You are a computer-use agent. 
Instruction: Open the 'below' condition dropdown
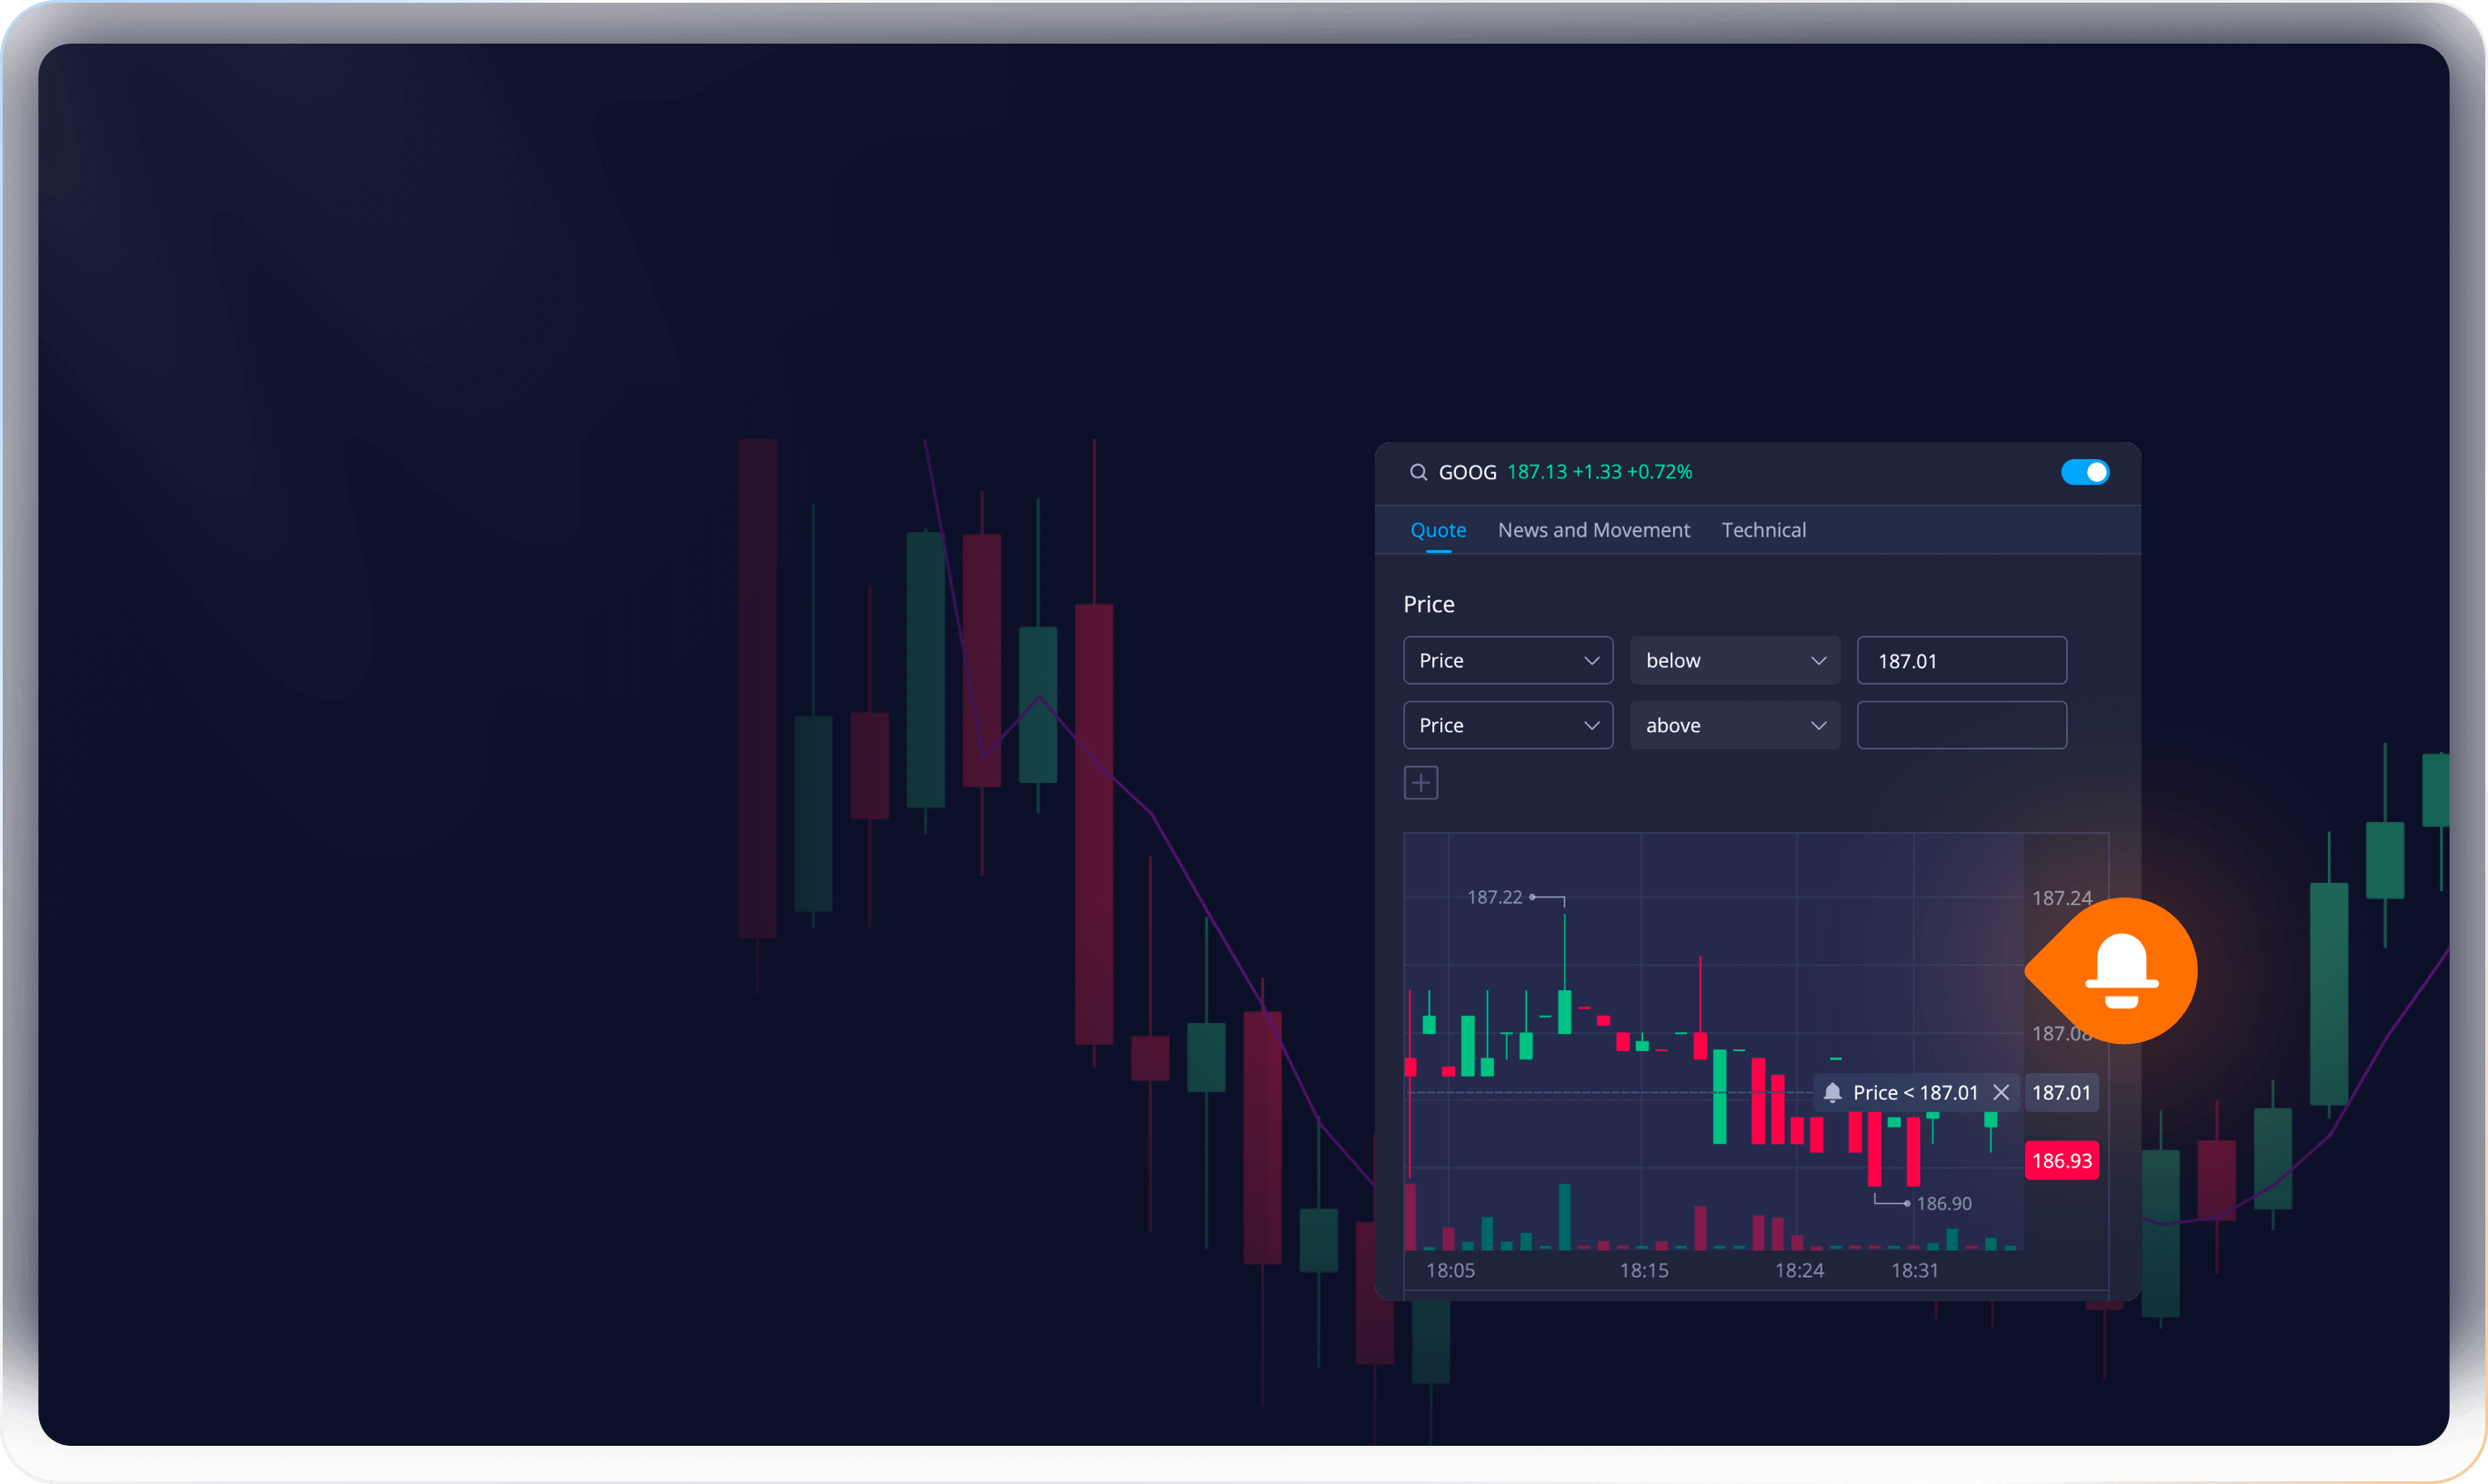(x=1734, y=660)
